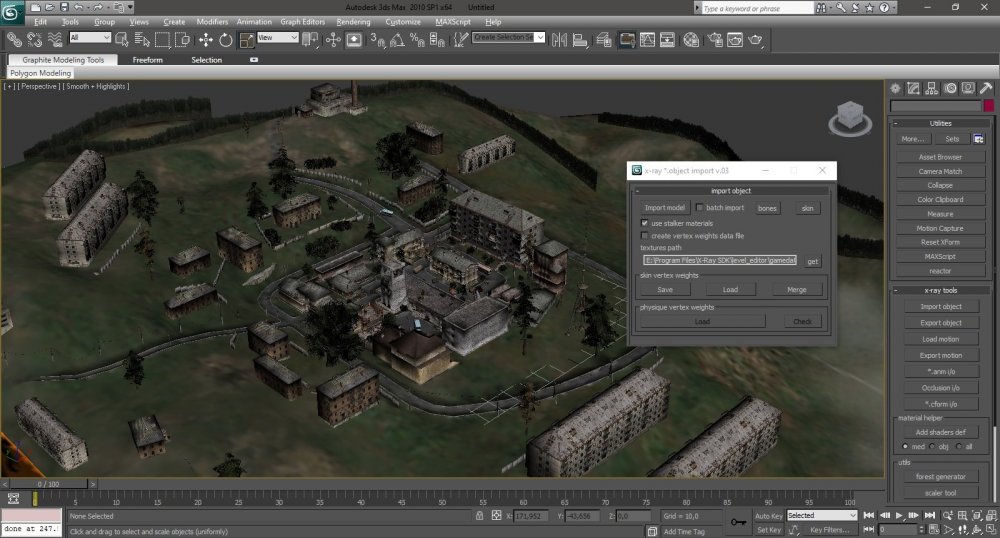Screen dimensions: 1000x538
Task: Select the 'obj' radio button
Action: (933, 446)
